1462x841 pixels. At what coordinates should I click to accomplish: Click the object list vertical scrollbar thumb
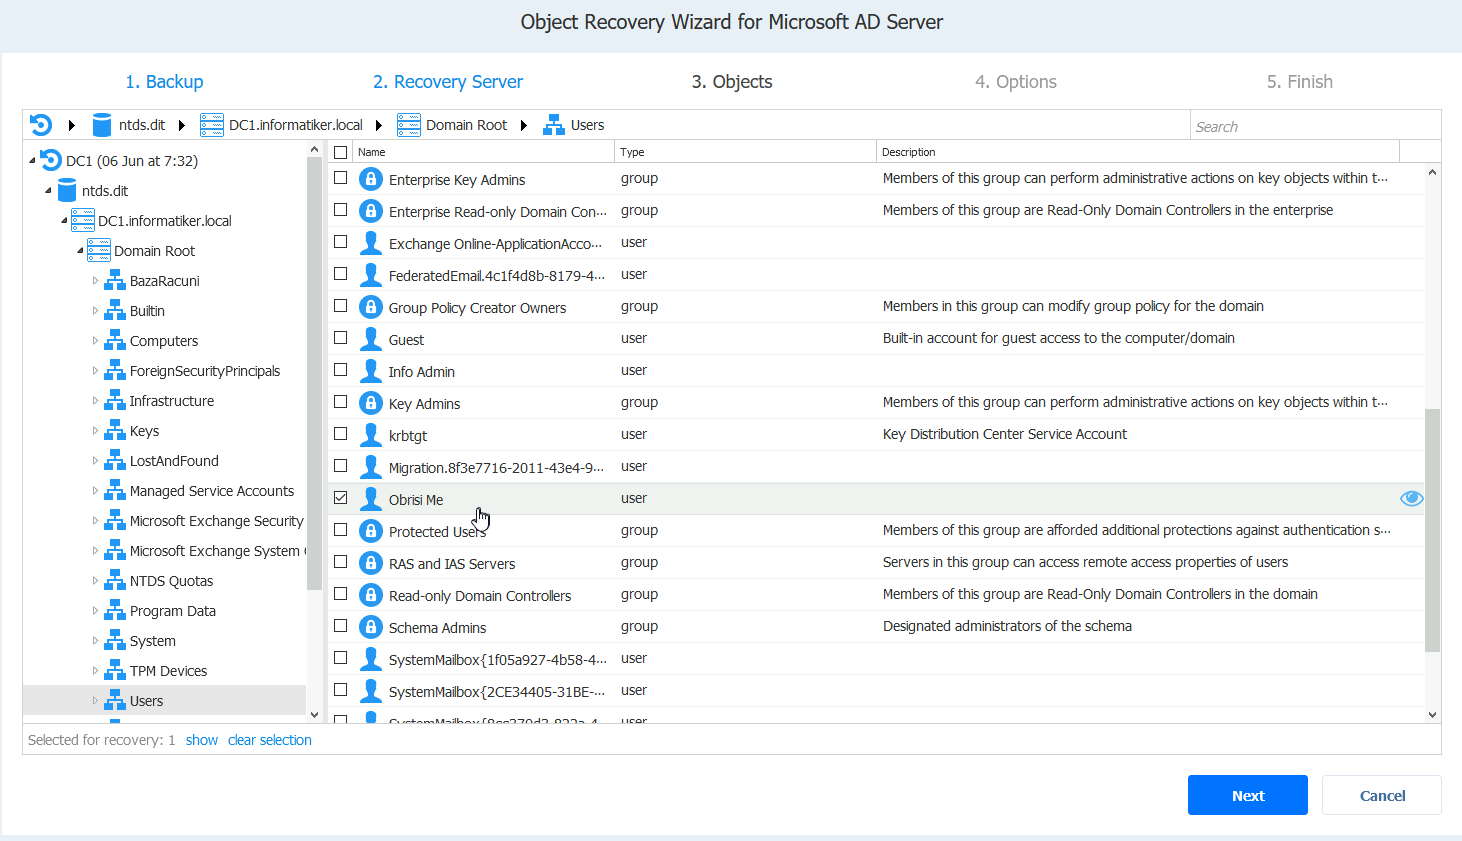pyautogui.click(x=1432, y=530)
